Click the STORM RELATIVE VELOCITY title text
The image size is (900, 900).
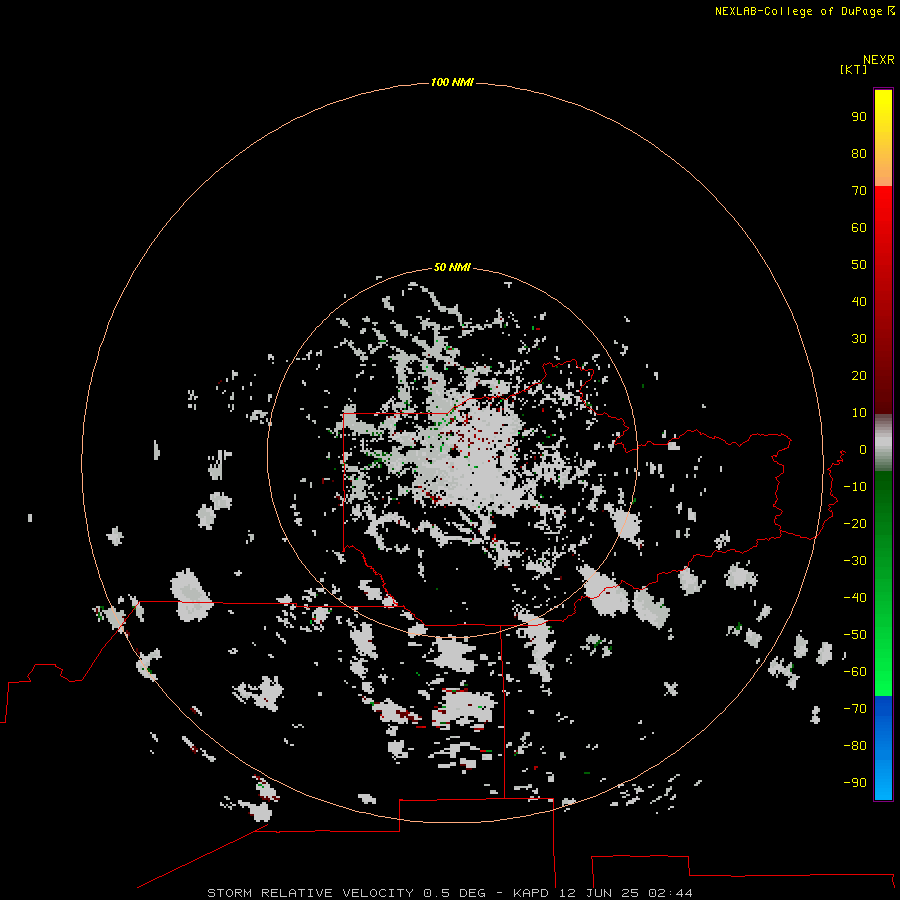pyautogui.click(x=310, y=893)
